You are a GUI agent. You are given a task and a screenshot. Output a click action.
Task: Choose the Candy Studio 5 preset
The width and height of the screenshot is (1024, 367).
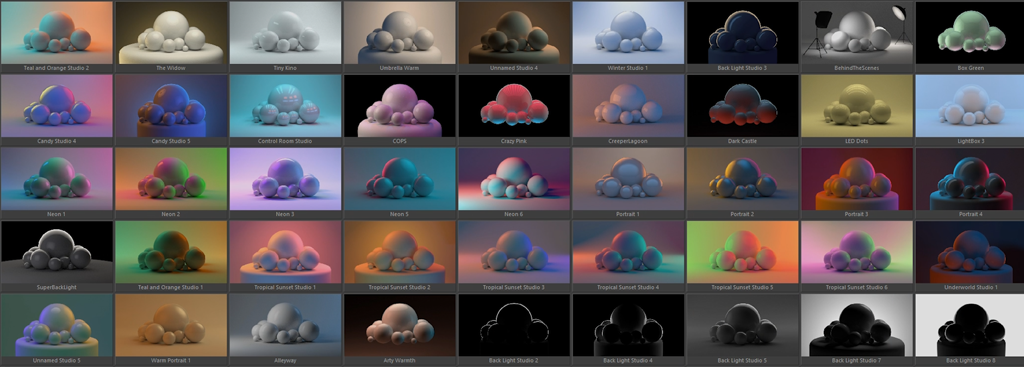point(171,106)
